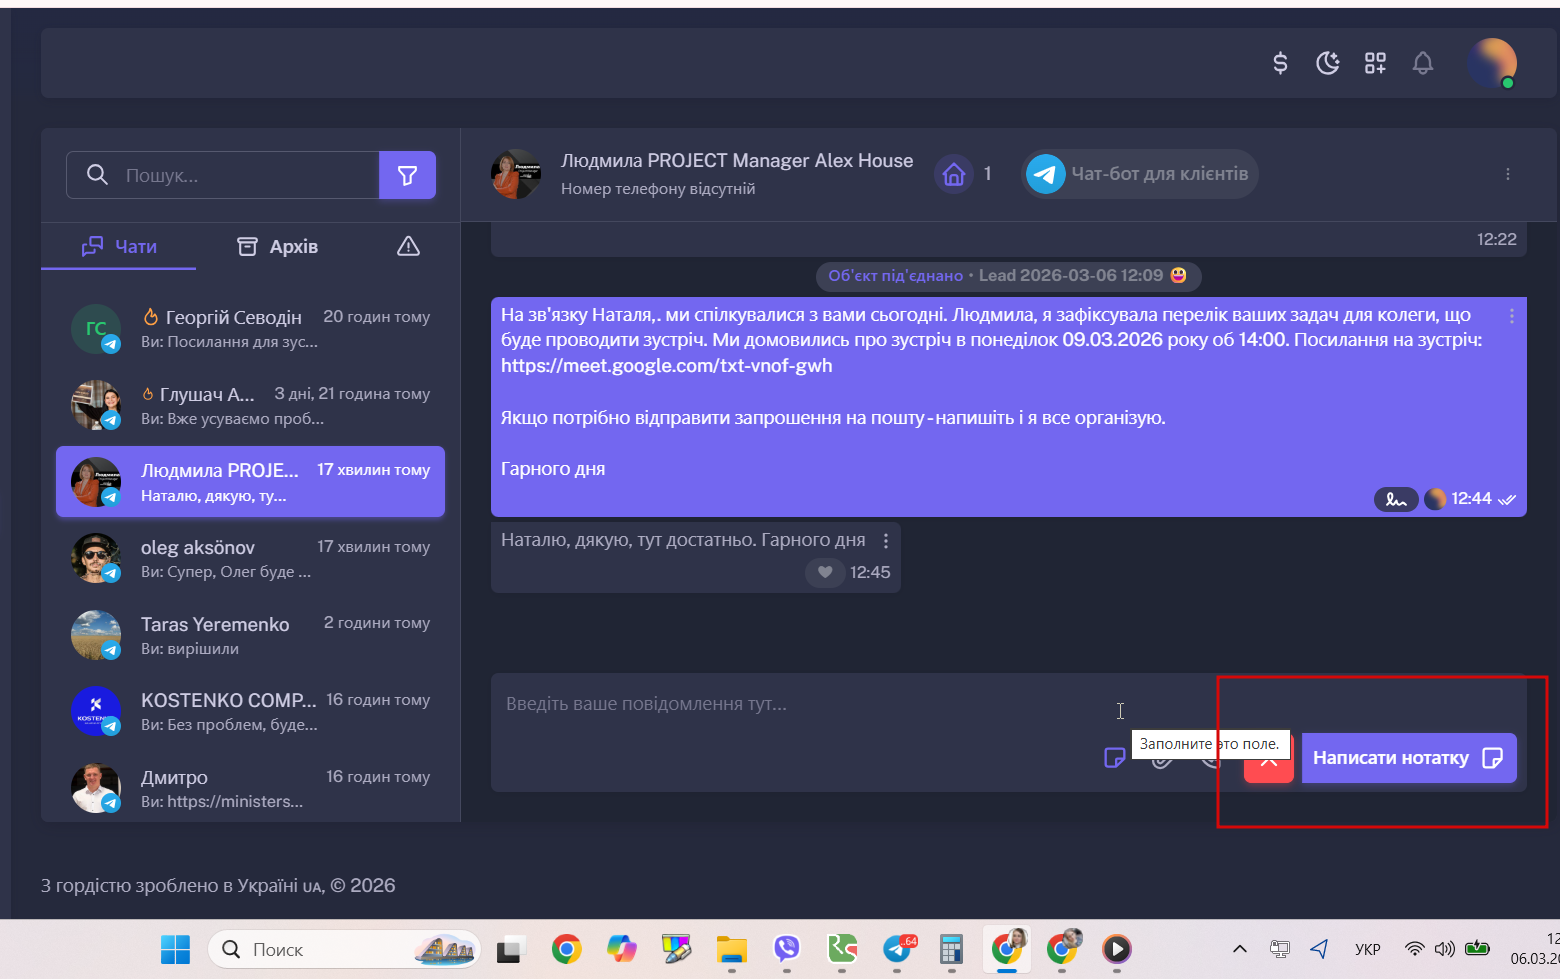Toggle dark mode moon icon
This screenshot has width=1560, height=979.
(x=1328, y=64)
